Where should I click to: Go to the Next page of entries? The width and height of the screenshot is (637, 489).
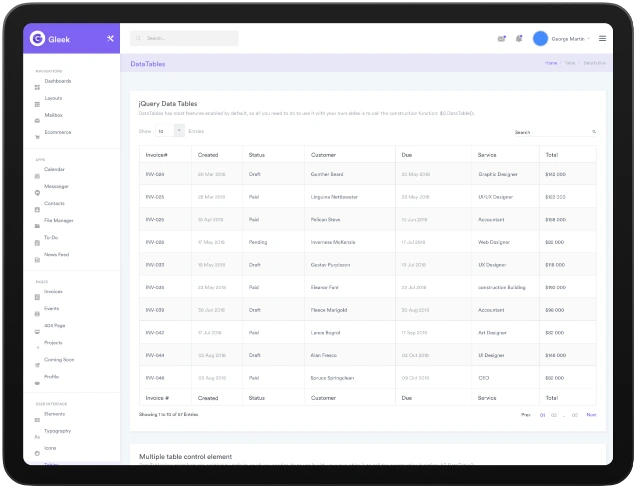(591, 414)
